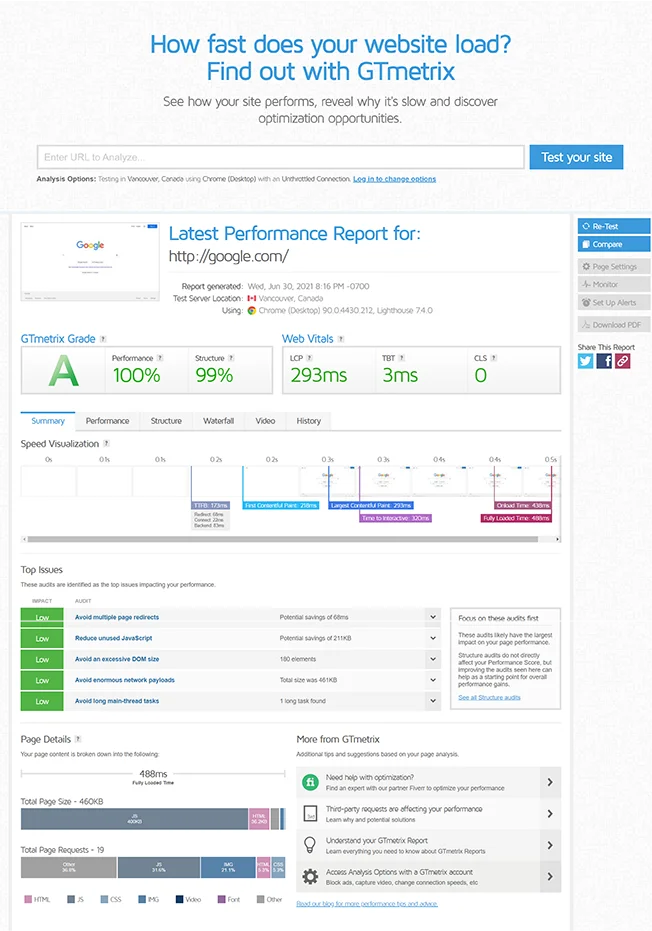
Task: Click TBT help question mark
Action: [402, 358]
